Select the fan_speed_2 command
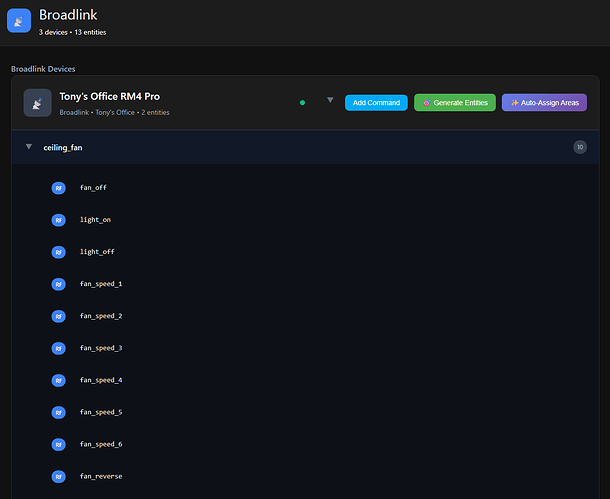Viewport: 610px width, 499px height. (101, 316)
